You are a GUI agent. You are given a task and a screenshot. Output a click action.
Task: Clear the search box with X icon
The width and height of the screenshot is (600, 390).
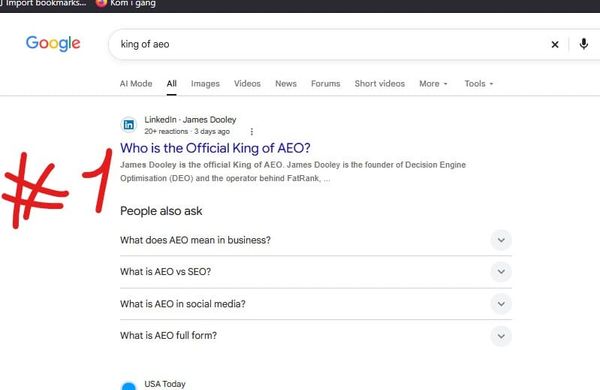[x=554, y=44]
